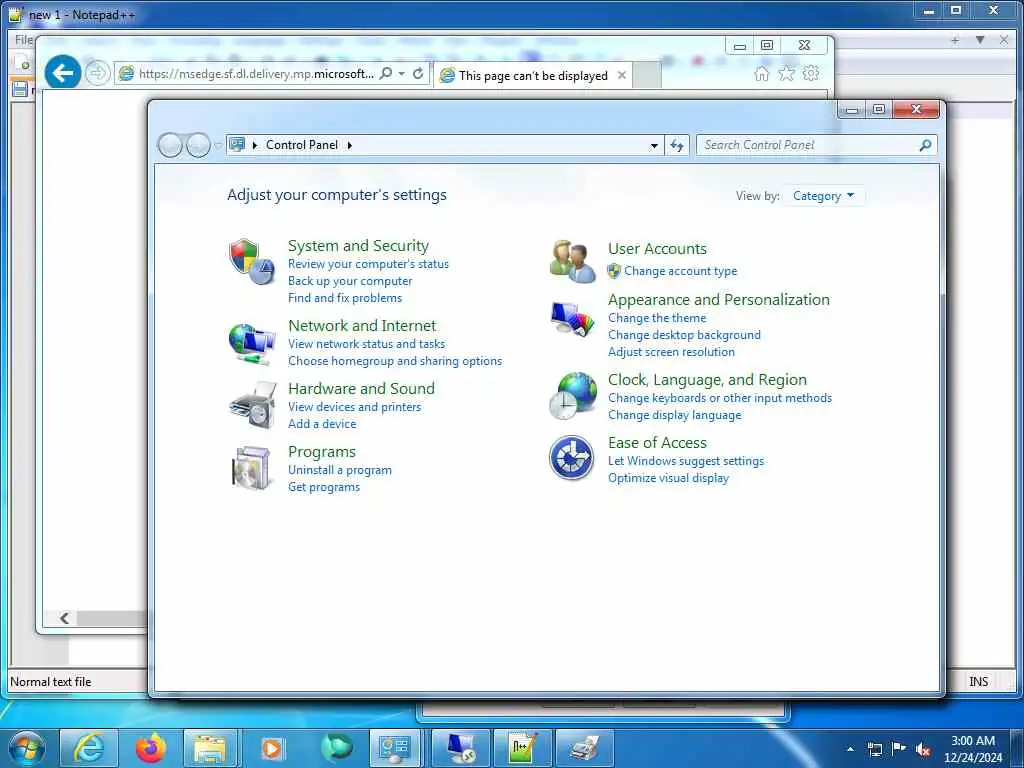Click 'Adjust screen resolution' link

point(671,351)
